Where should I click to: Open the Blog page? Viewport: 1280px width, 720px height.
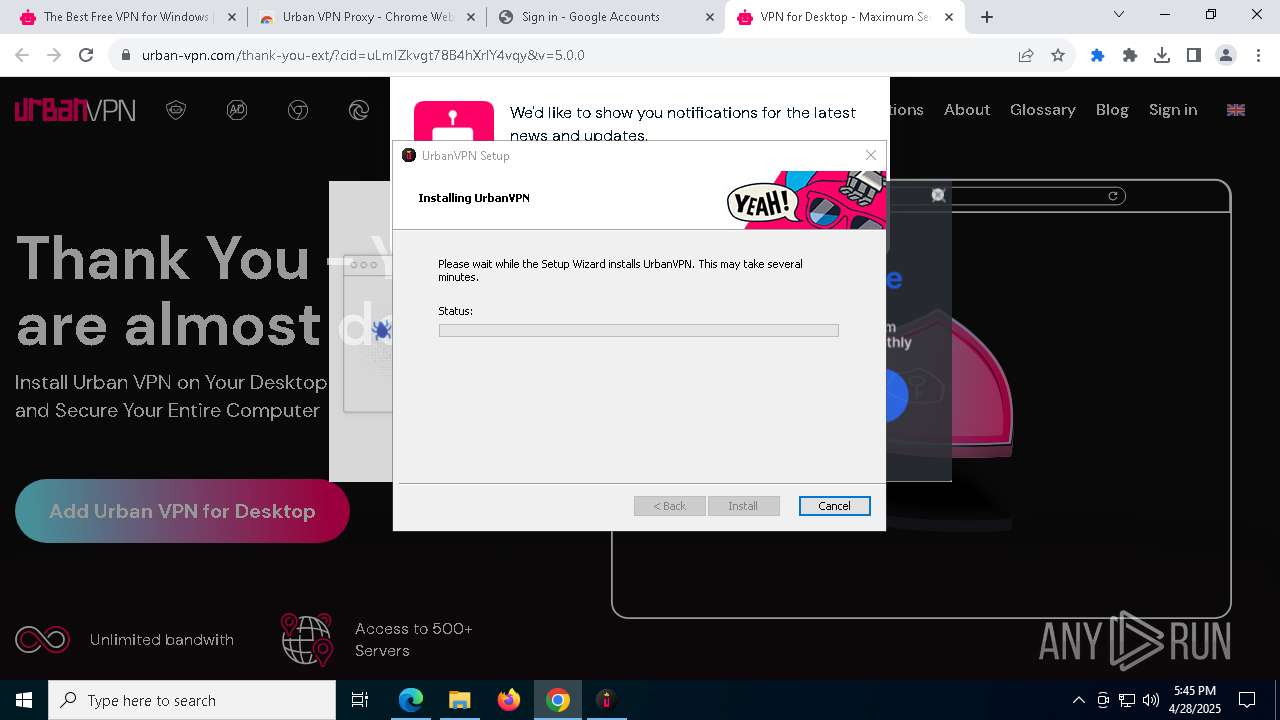[1112, 110]
